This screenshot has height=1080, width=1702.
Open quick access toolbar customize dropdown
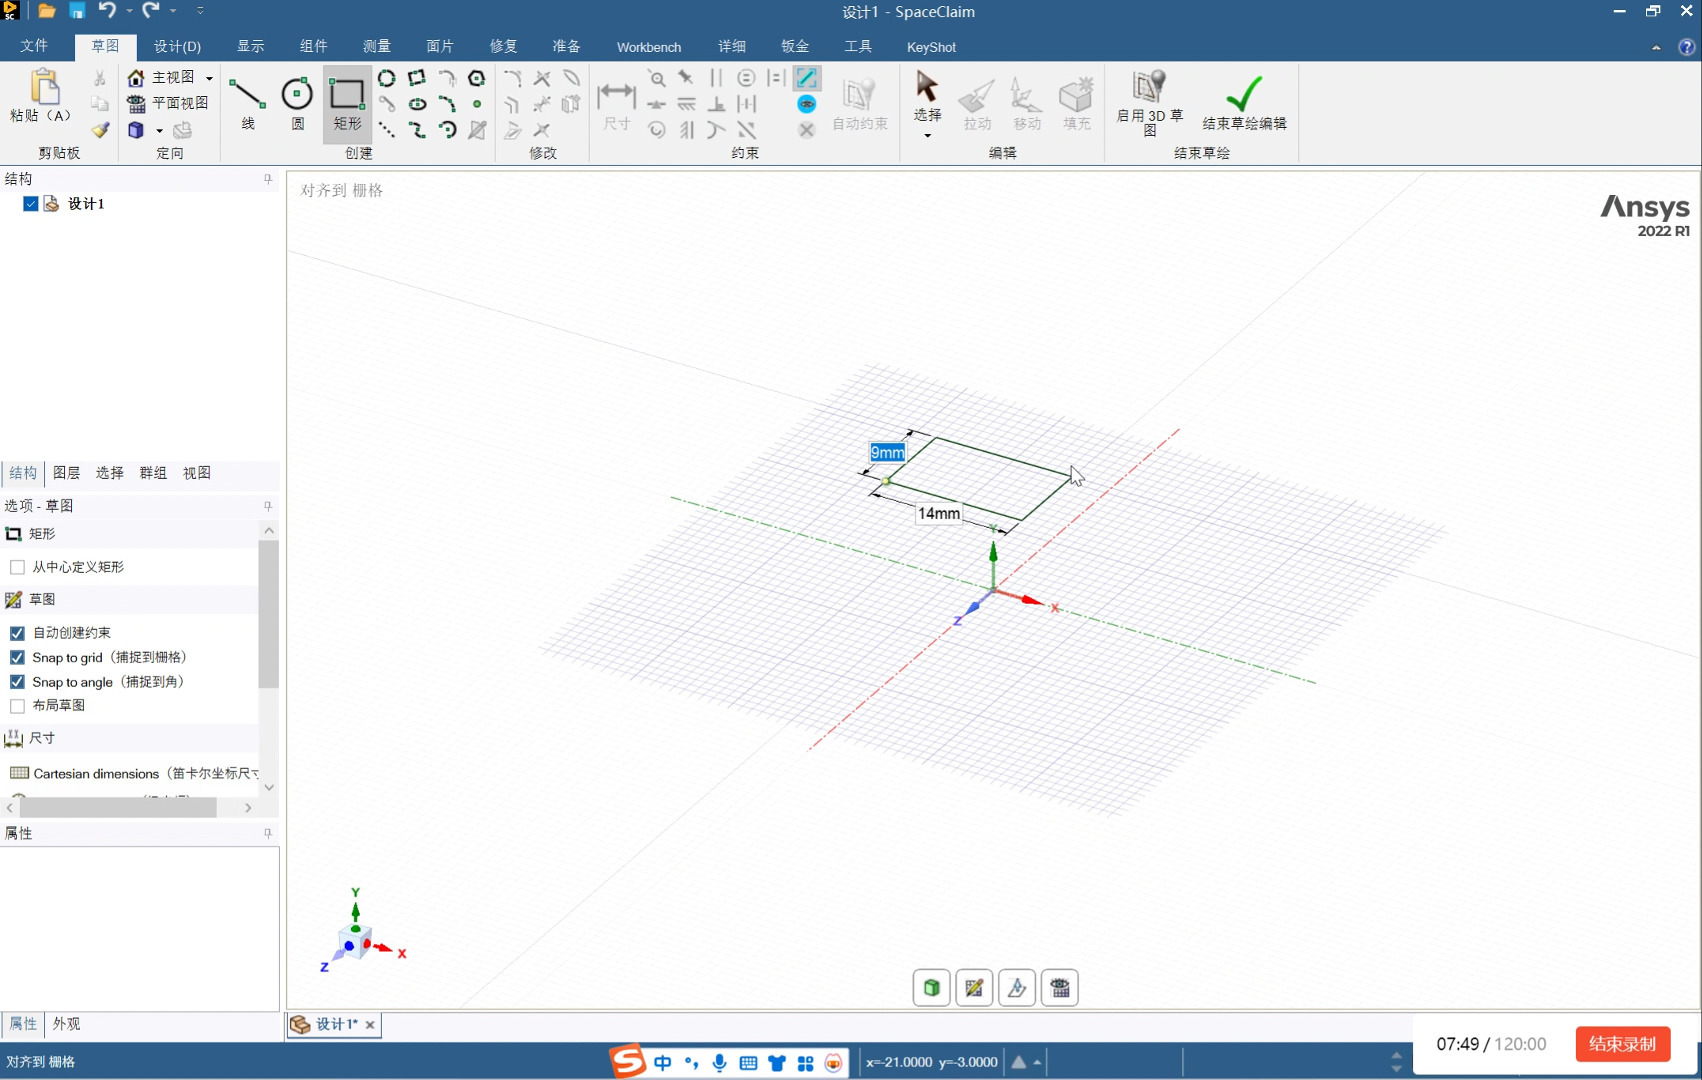pyautogui.click(x=200, y=11)
